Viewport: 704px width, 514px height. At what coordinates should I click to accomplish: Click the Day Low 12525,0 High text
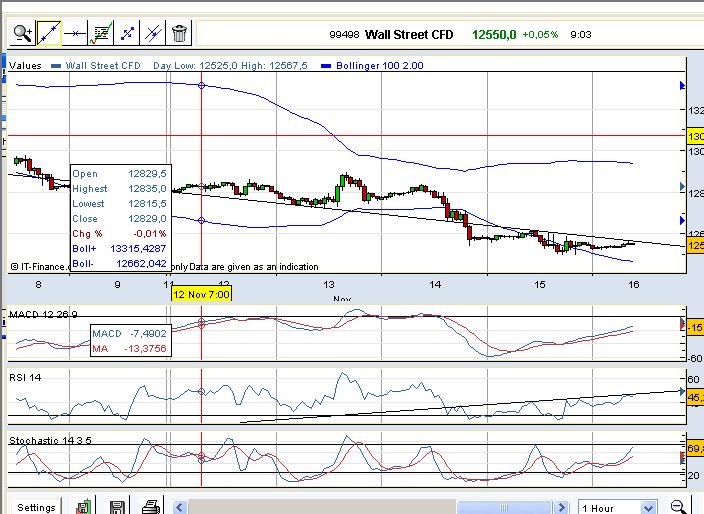(230, 66)
